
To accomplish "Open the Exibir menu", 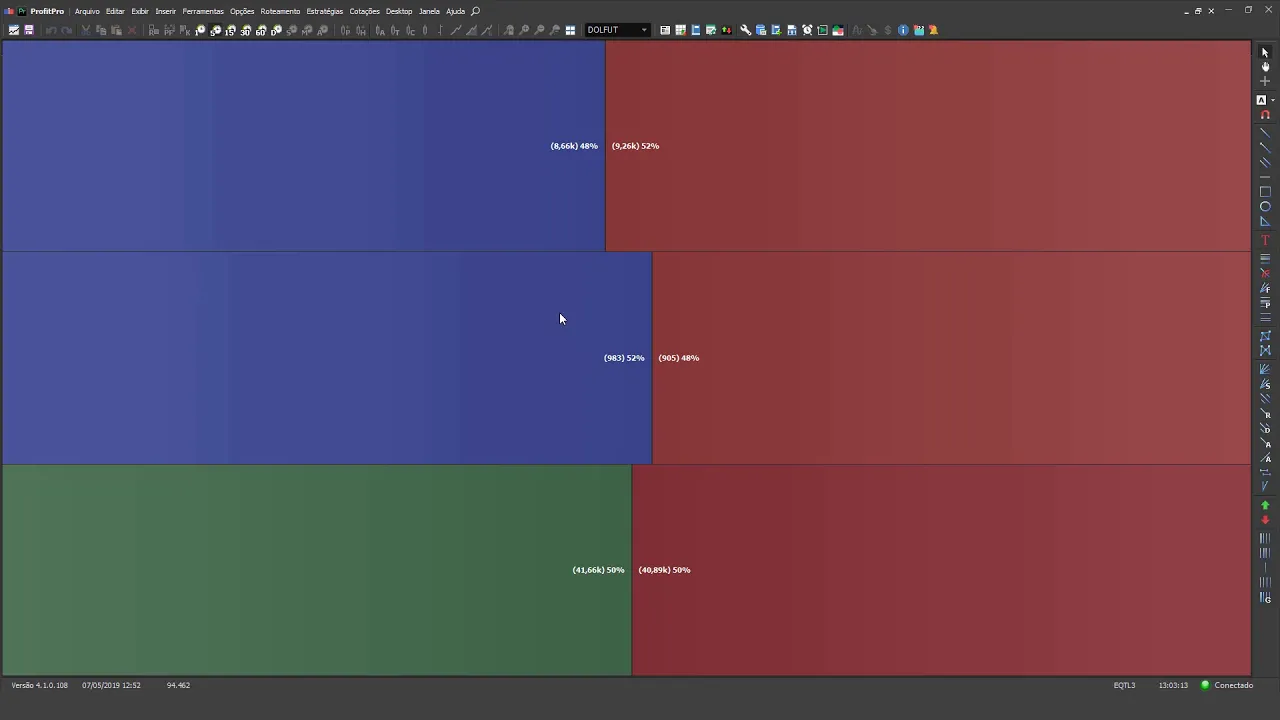I will (x=140, y=11).
